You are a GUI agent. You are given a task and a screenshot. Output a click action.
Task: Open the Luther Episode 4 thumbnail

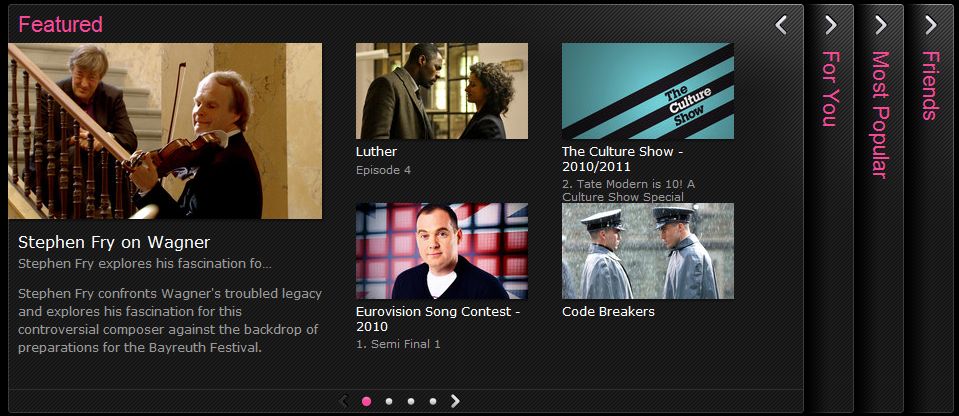click(x=442, y=91)
